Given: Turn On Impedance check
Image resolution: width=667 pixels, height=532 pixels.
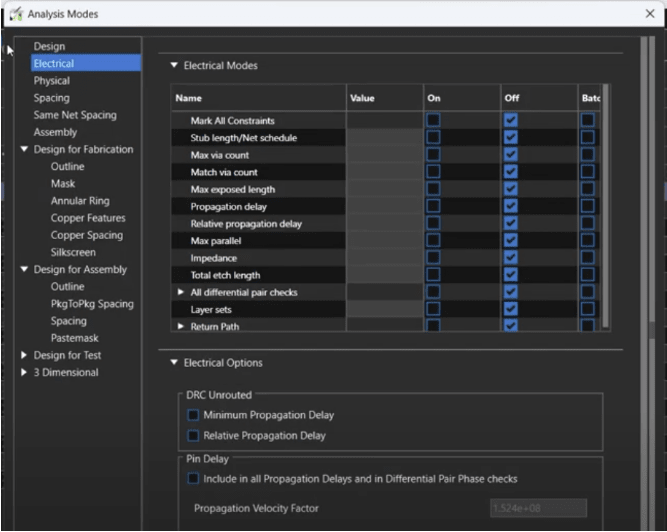Looking at the screenshot, I should coord(433,258).
